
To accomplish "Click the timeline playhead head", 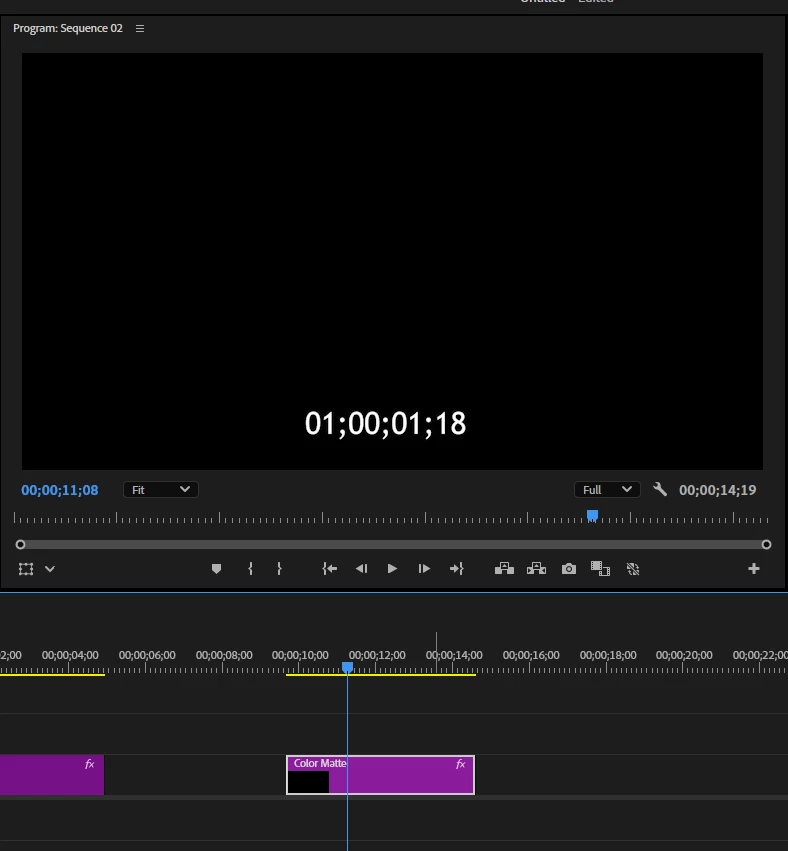I will [x=347, y=668].
